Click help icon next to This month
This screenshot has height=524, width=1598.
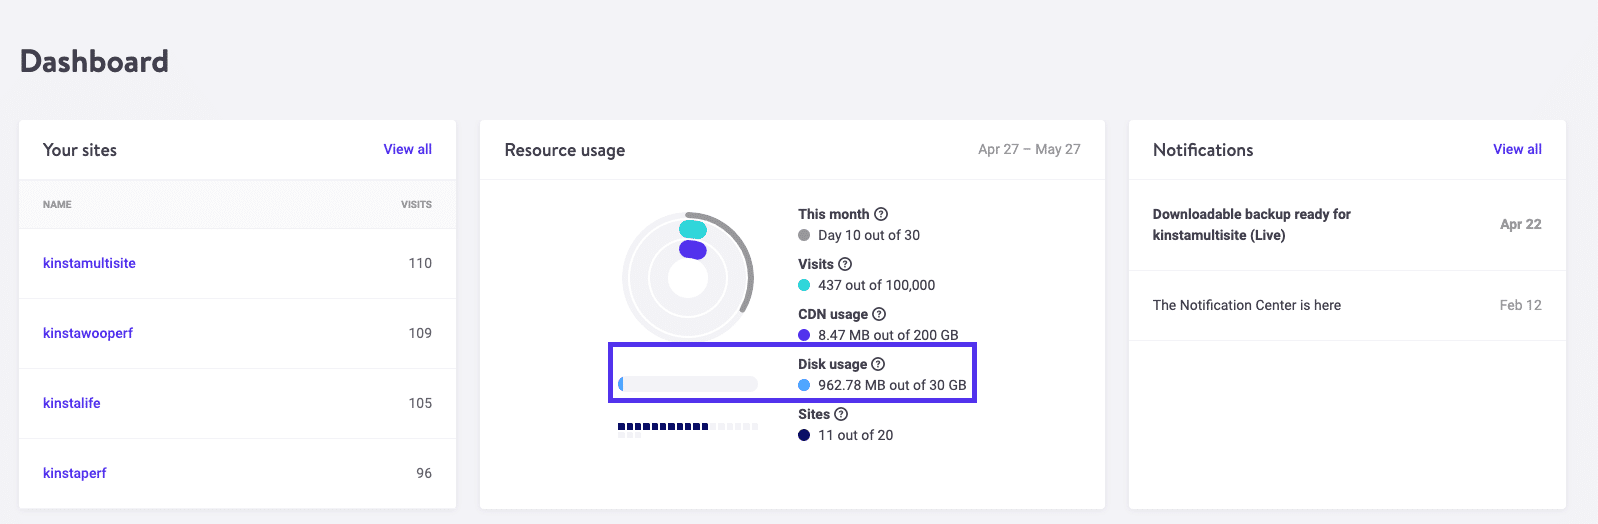tap(881, 214)
